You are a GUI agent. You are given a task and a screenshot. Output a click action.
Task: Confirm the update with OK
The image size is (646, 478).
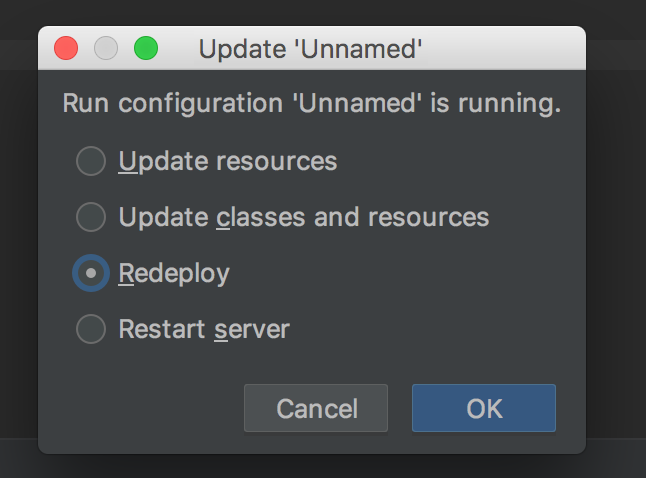click(x=484, y=408)
